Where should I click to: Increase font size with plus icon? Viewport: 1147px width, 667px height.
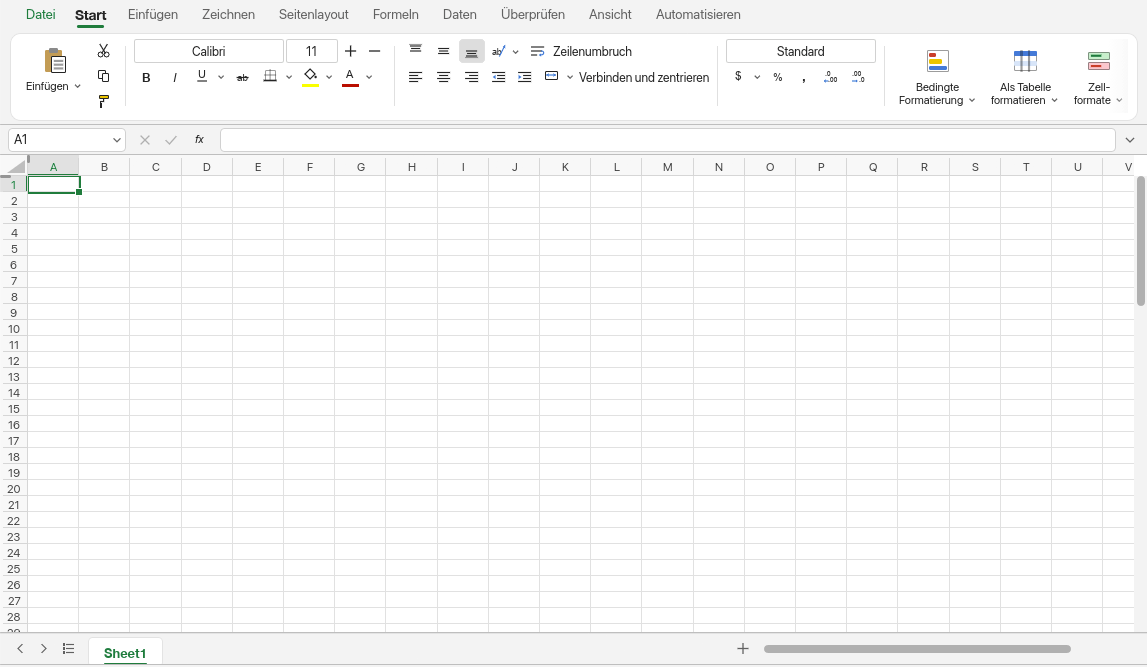[x=350, y=51]
